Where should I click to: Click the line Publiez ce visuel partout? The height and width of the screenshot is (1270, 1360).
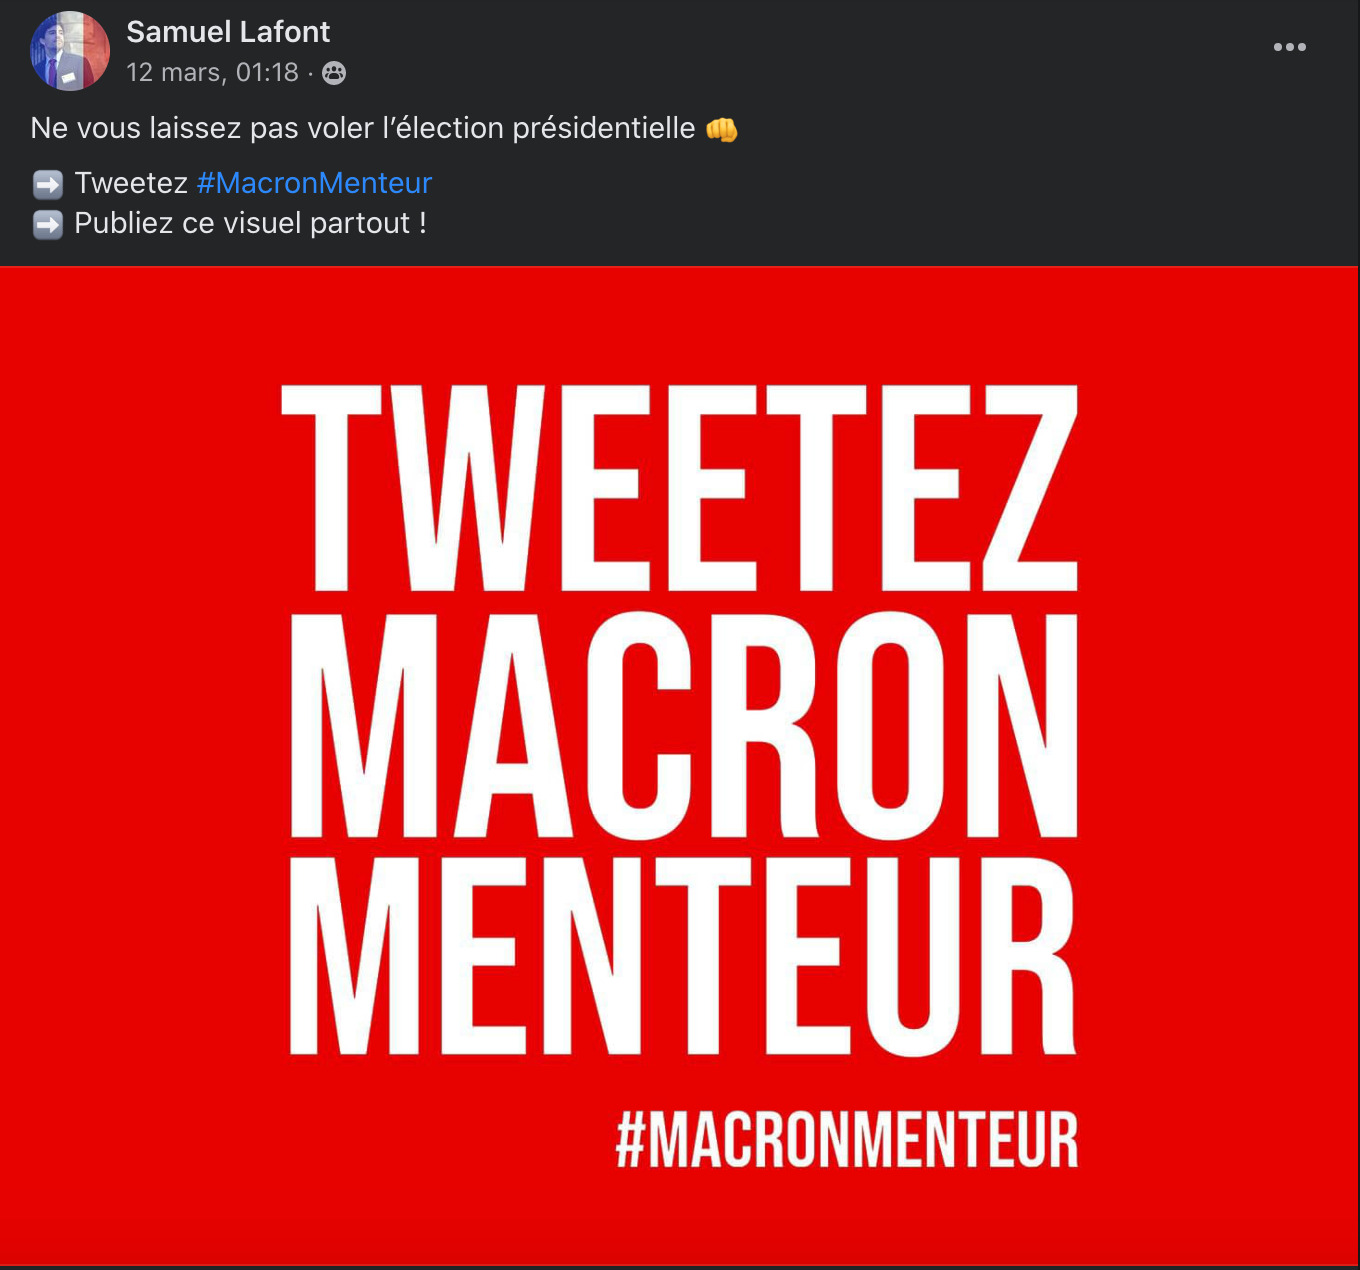[x=250, y=223]
